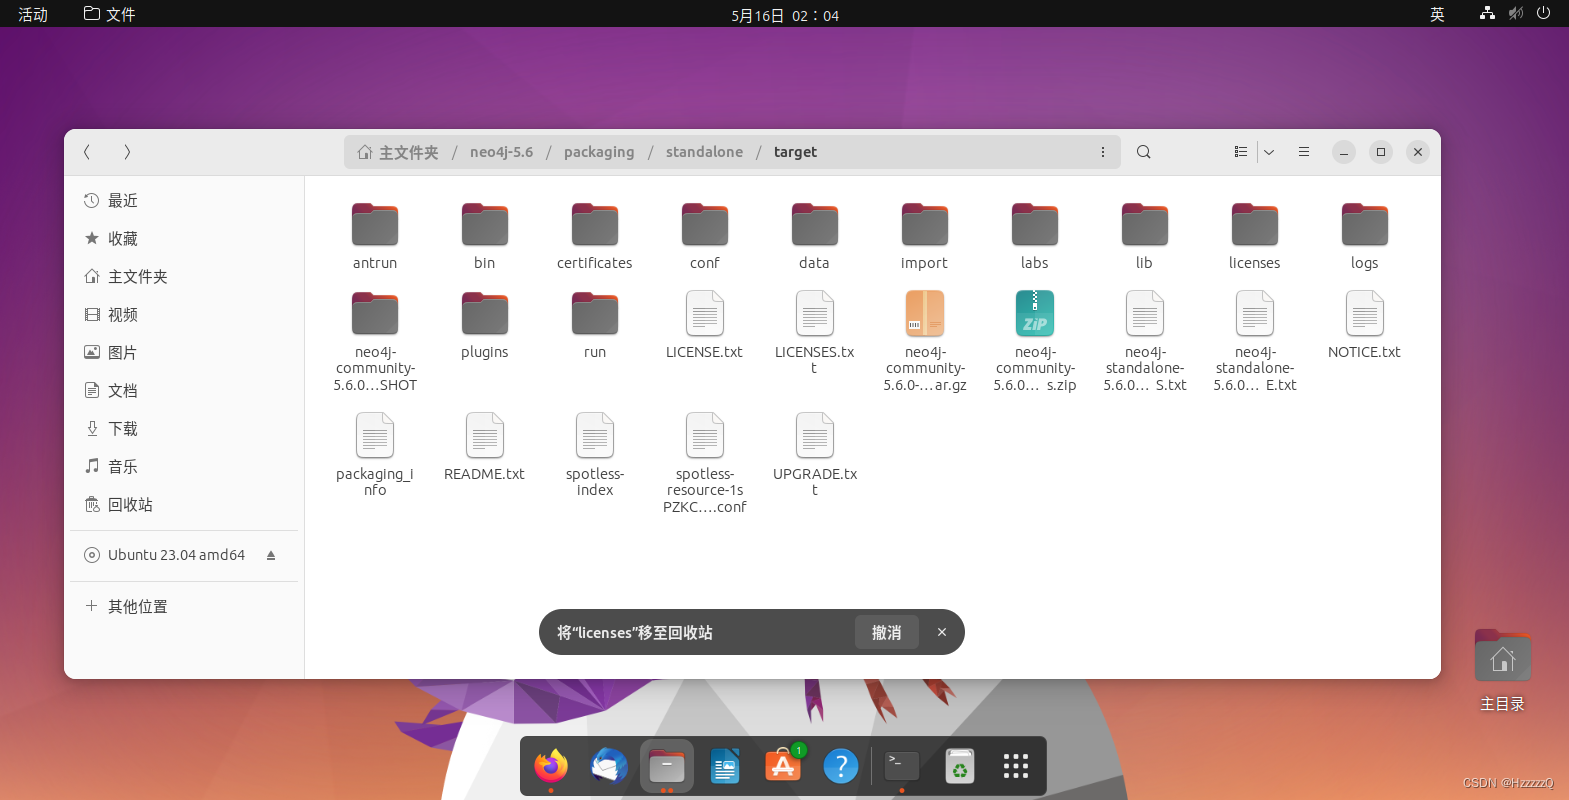Screen dimensions: 1569x800
Task: Open 最近 in sidebar
Action: pos(184,201)
